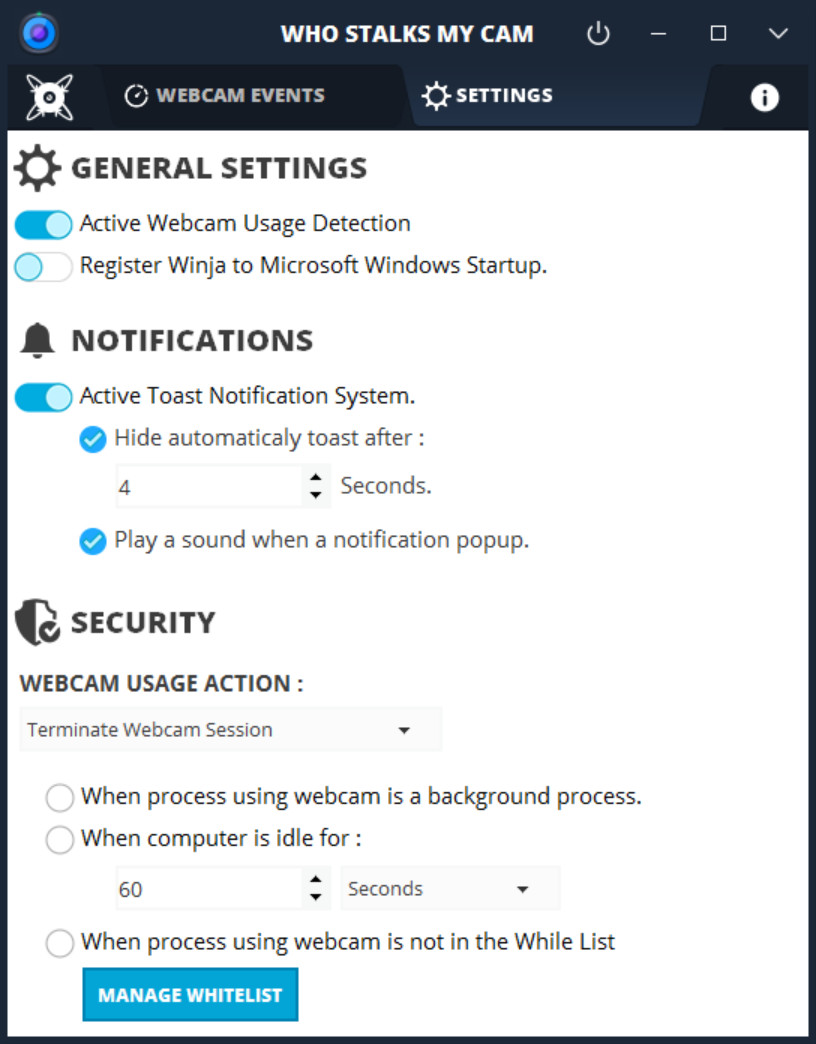Click the Winja ninja star logo

(49, 97)
